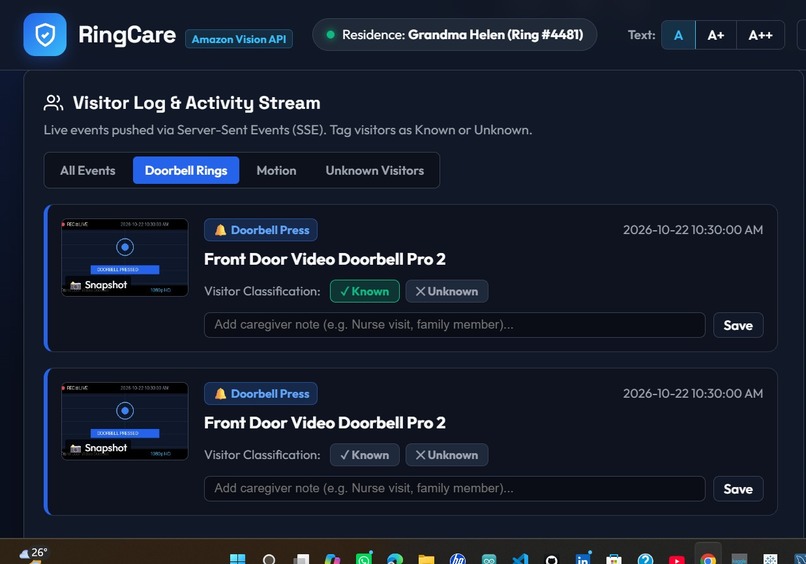806x564 pixels.
Task: Open File Explorer from the taskbar
Action: click(x=426, y=559)
